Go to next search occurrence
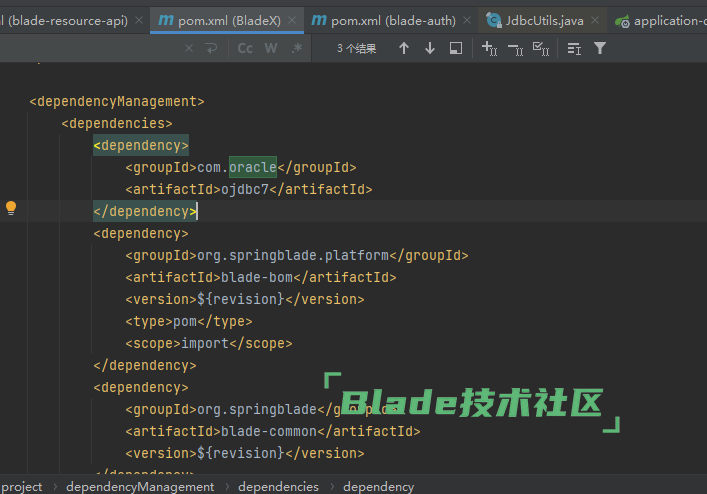The height and width of the screenshot is (494, 707). (430, 48)
